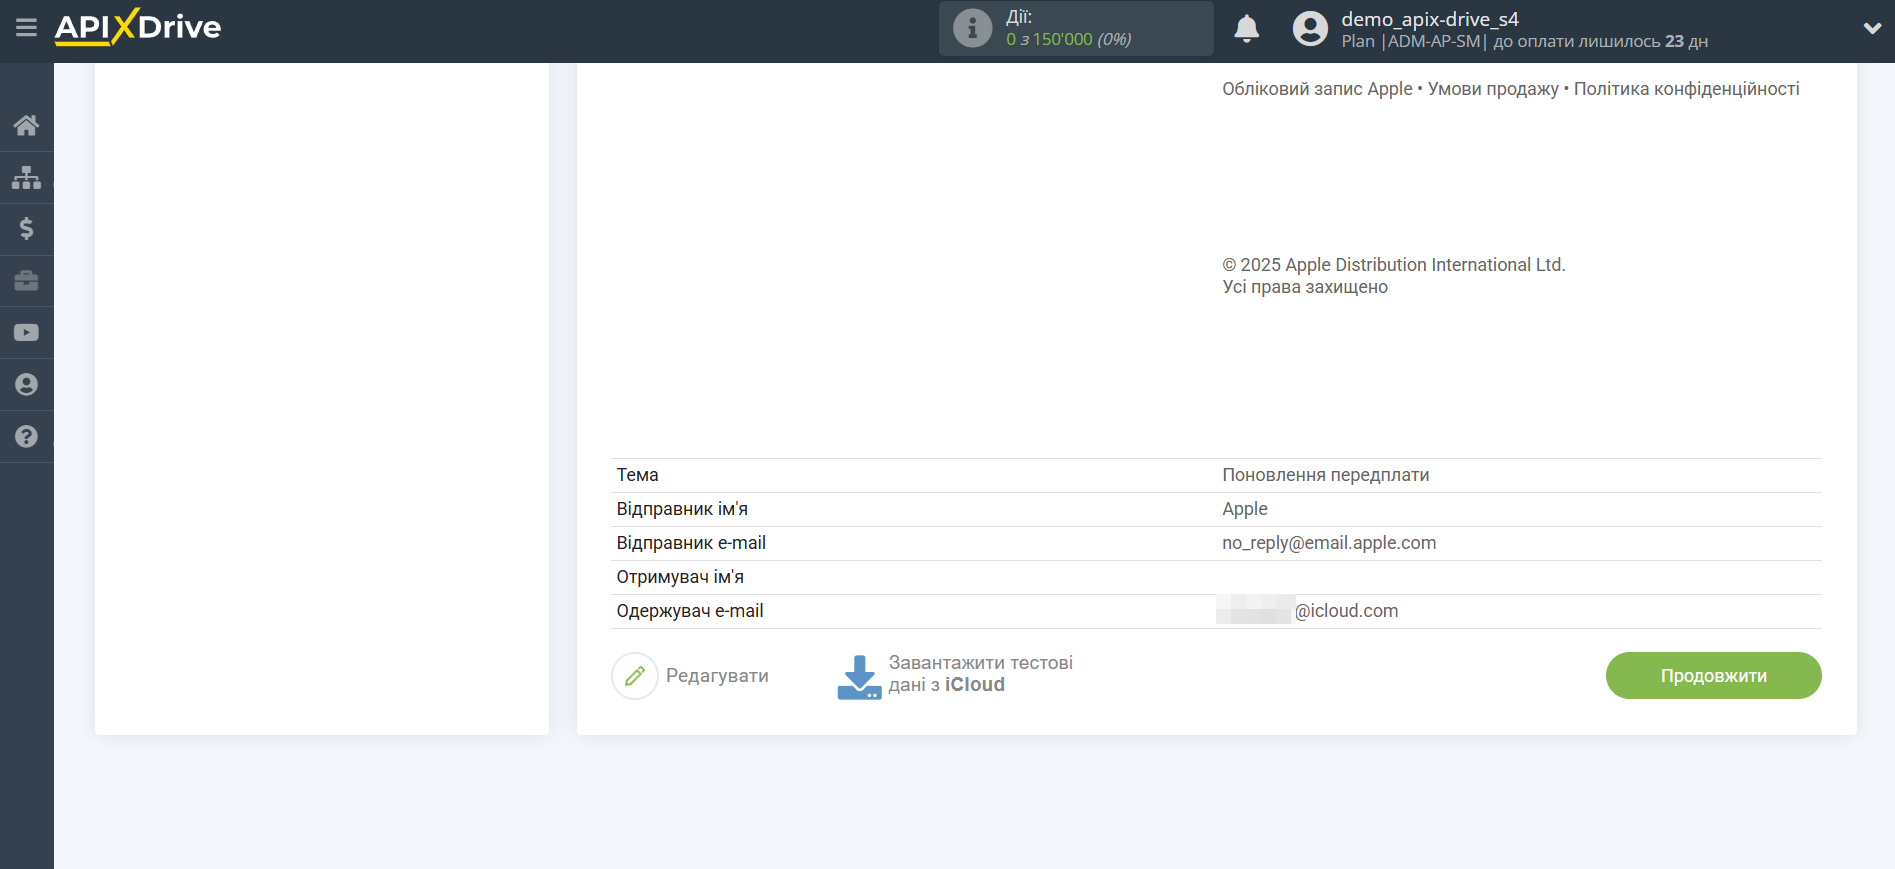Click the Apple Distribution International copyright text
Image resolution: width=1895 pixels, height=869 pixels.
tap(1394, 265)
